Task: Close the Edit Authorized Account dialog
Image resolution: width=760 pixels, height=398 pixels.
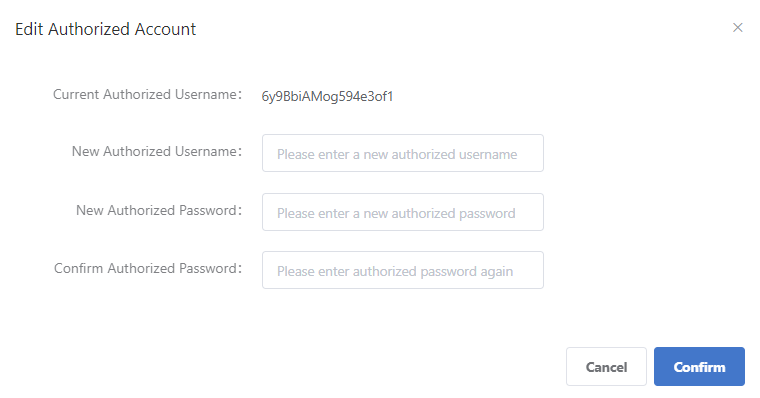Action: click(x=737, y=28)
